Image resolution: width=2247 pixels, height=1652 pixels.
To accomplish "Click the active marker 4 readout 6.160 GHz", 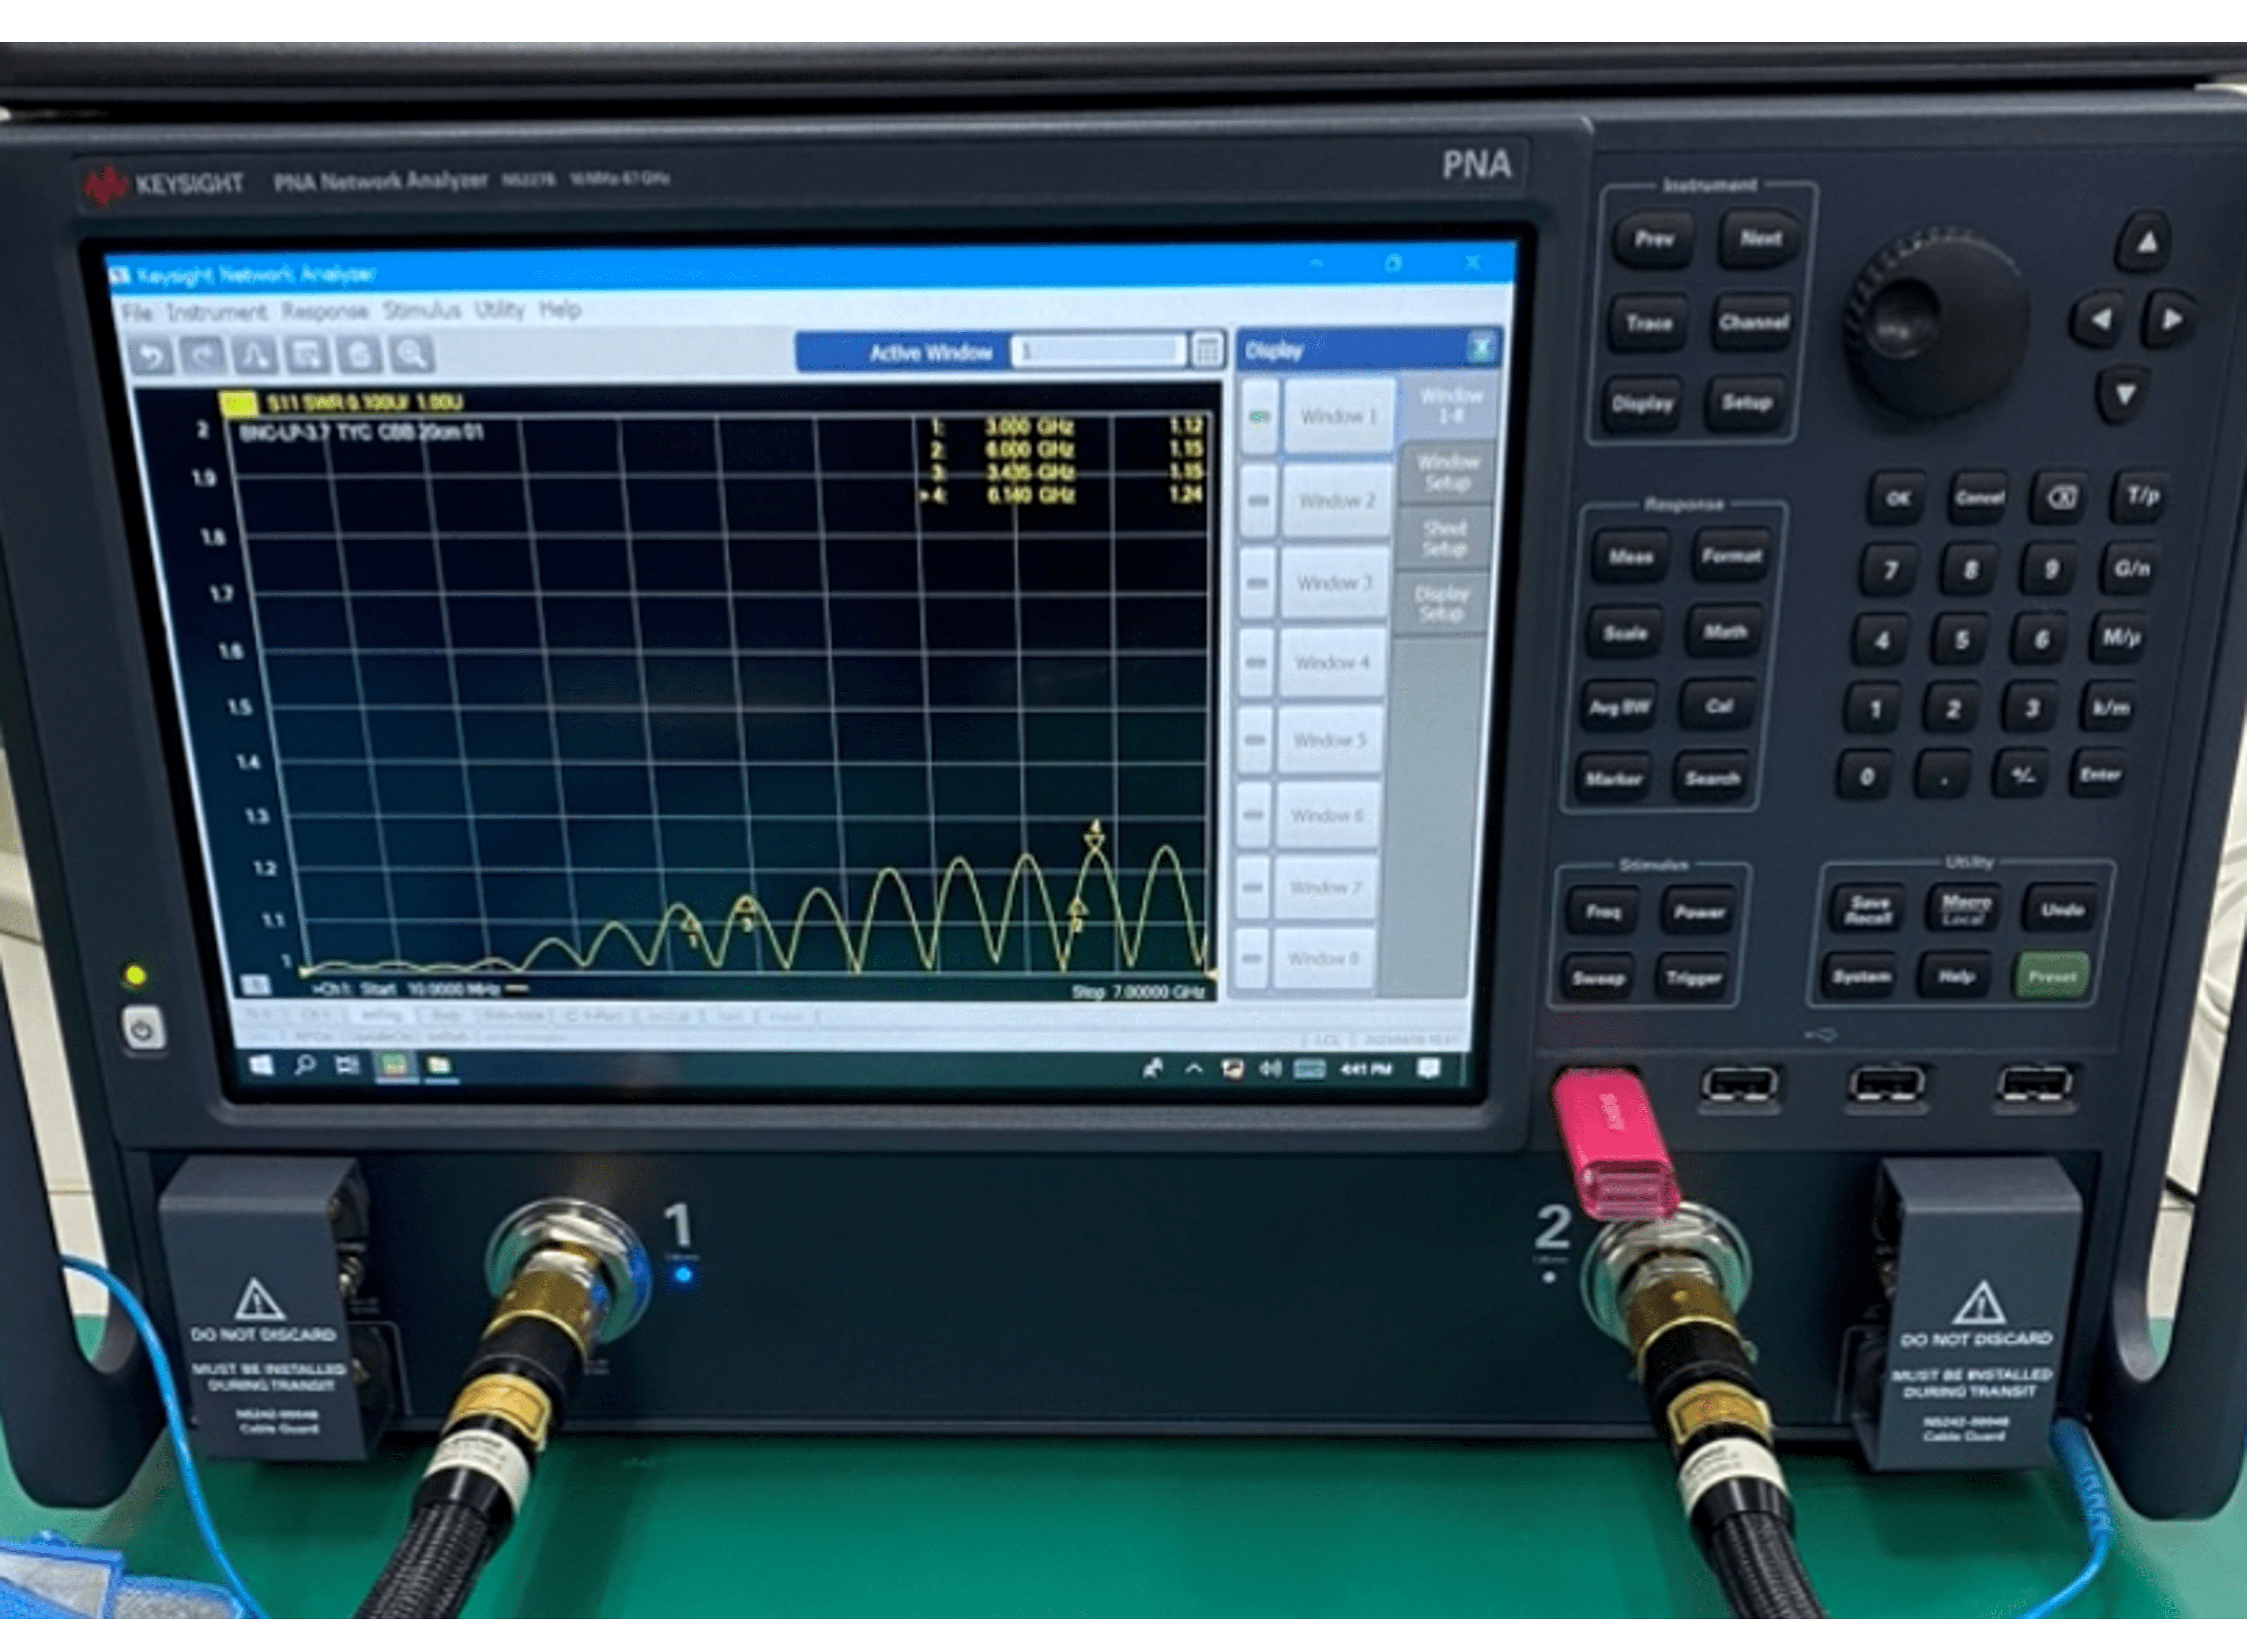I will point(1031,495).
